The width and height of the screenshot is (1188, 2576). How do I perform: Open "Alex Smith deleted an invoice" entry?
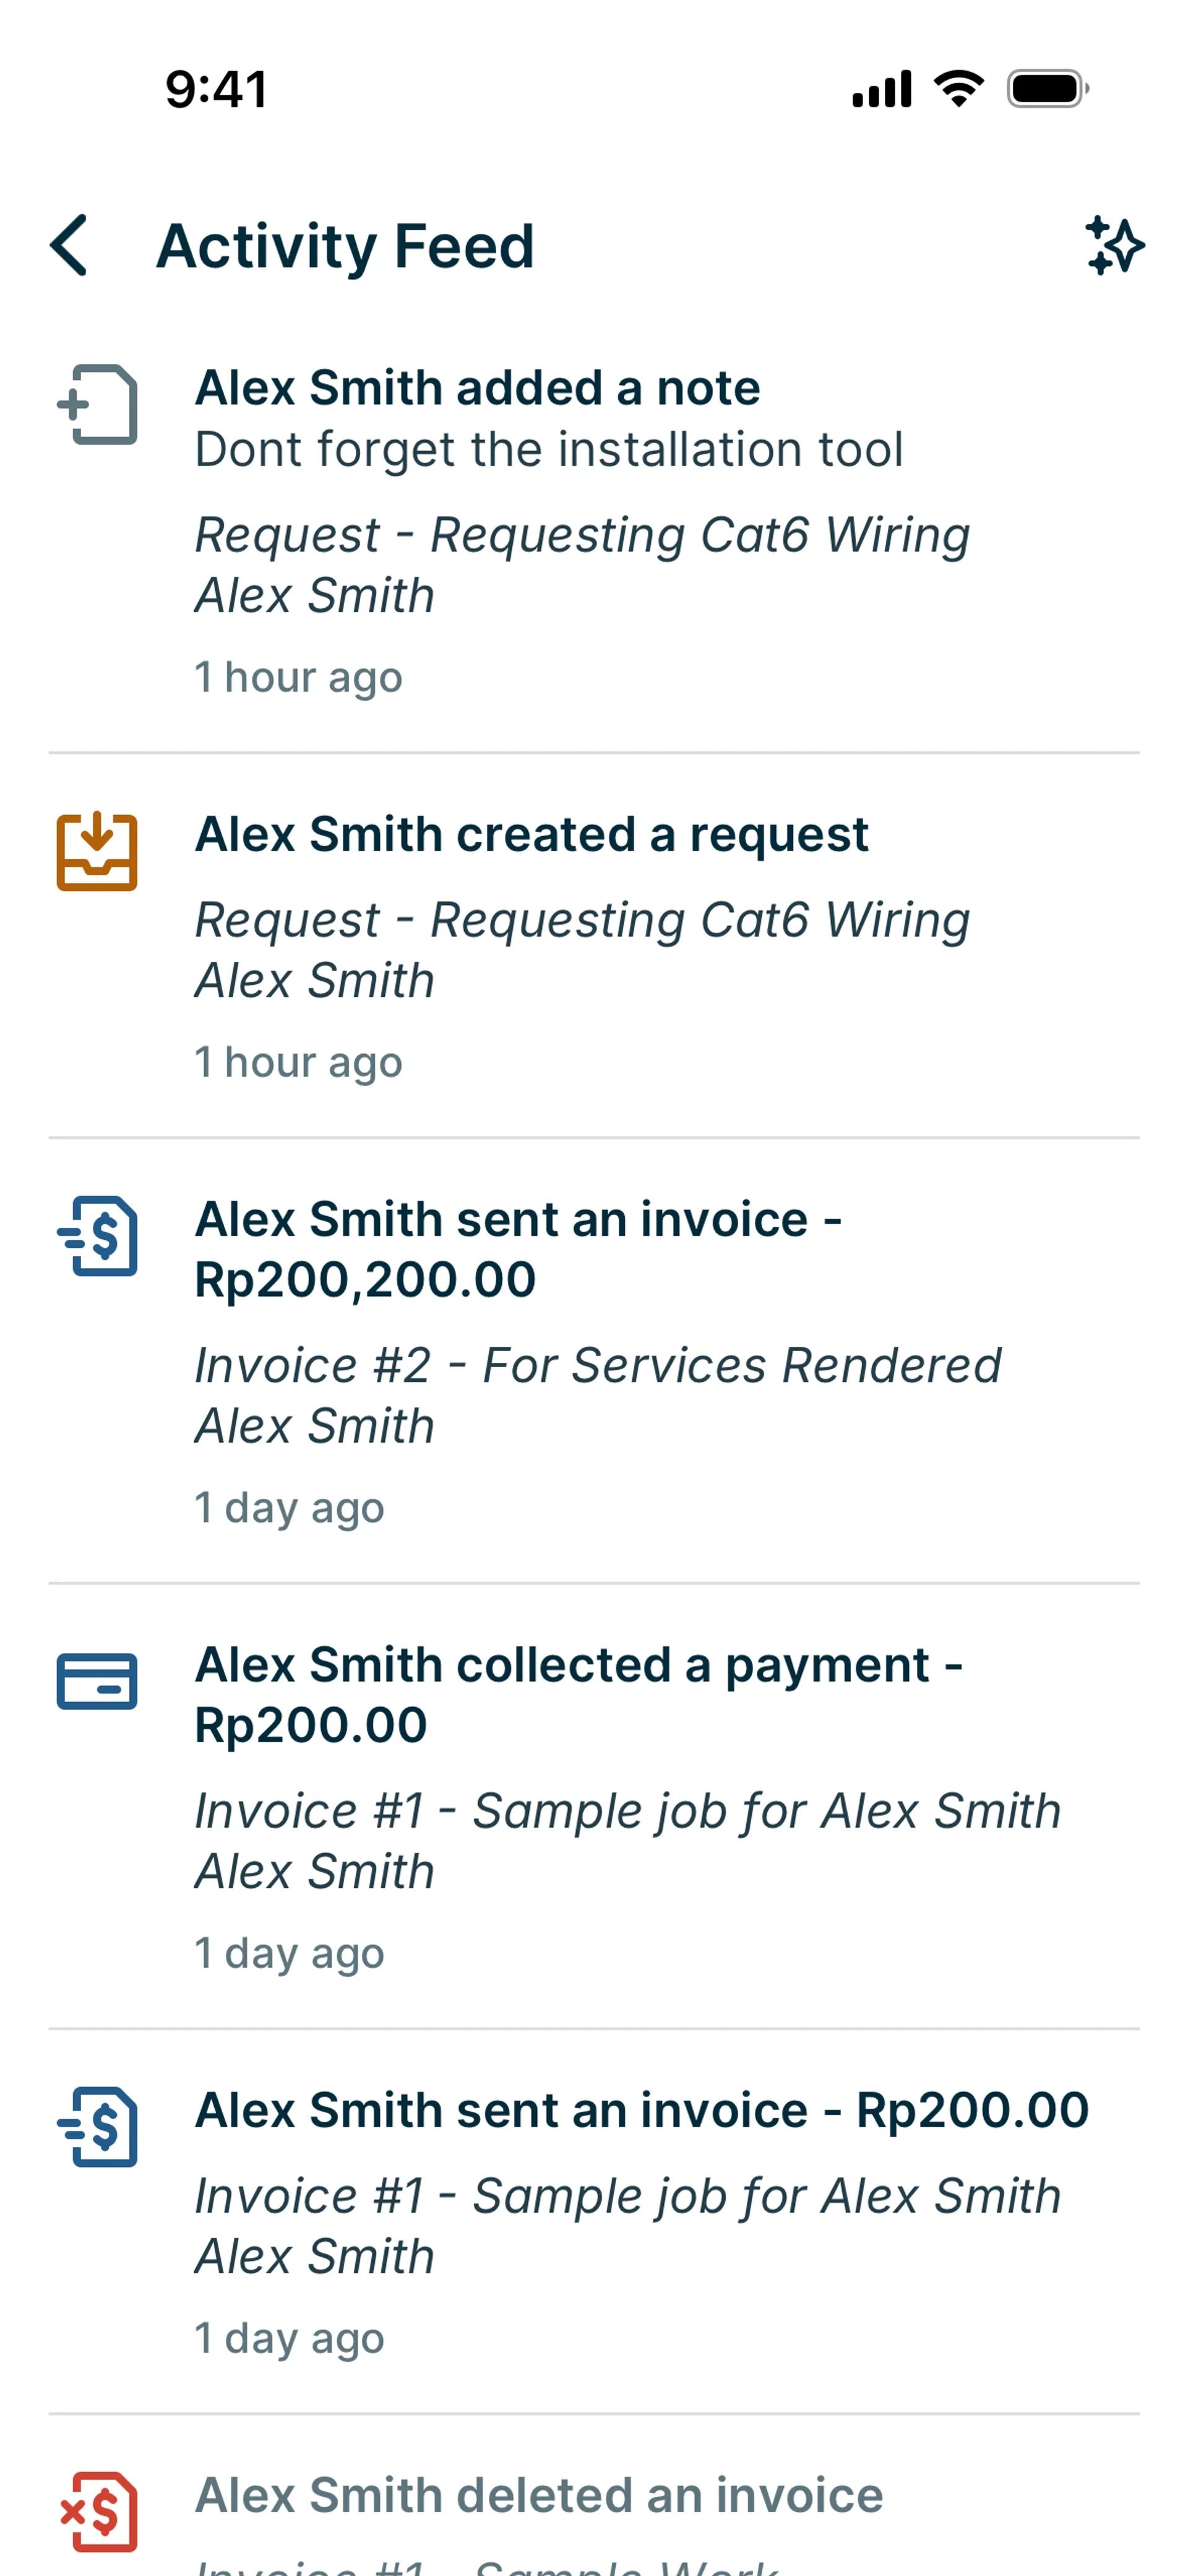pos(539,2496)
